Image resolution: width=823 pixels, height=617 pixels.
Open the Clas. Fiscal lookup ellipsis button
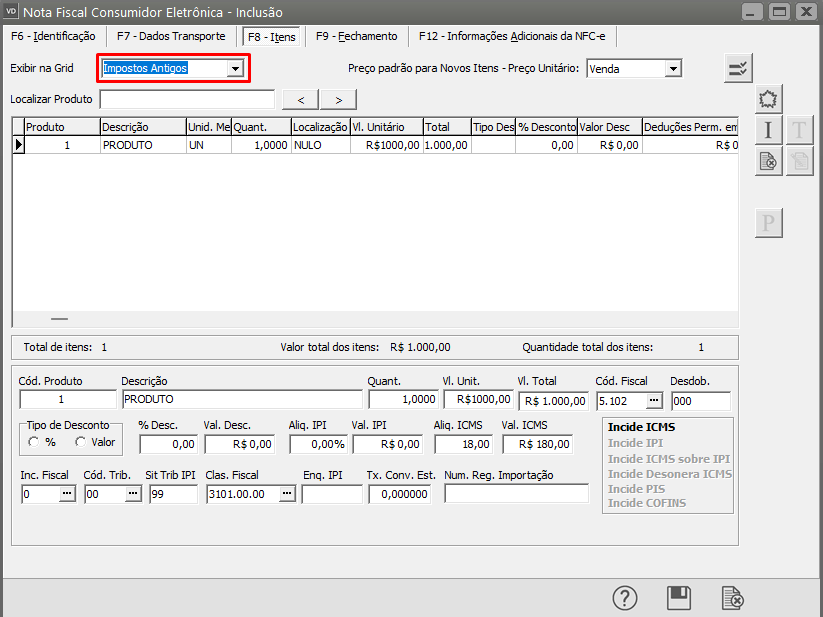pyautogui.click(x=287, y=494)
